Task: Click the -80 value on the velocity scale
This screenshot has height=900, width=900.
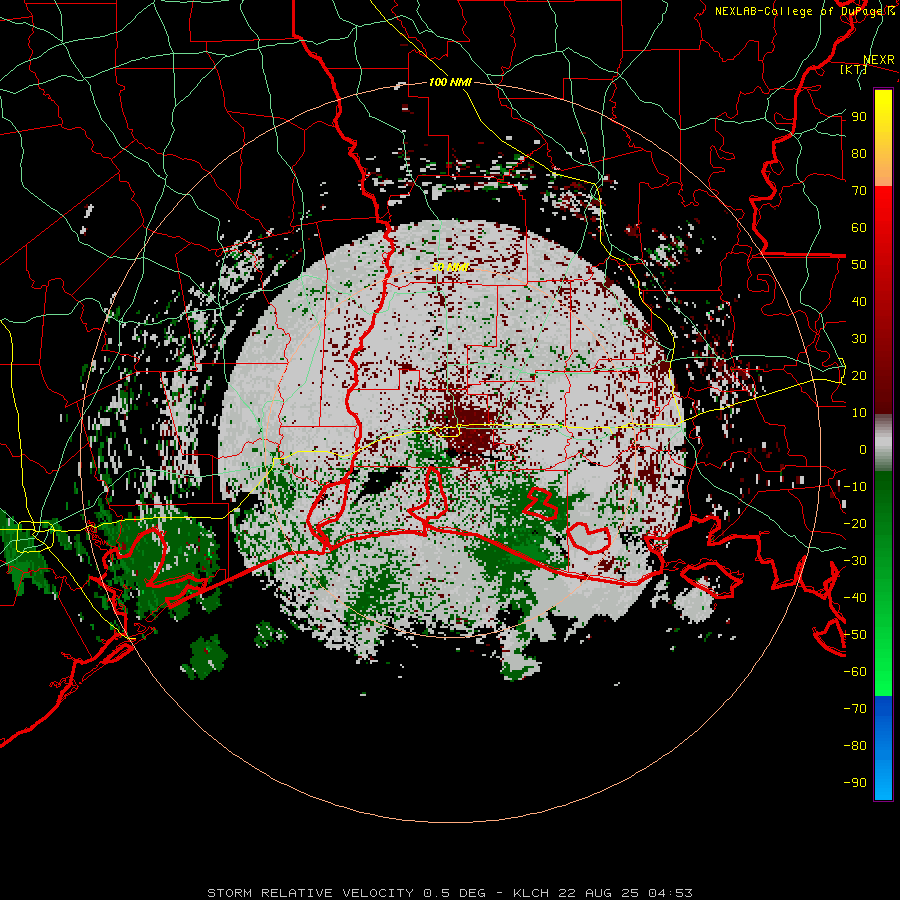Action: pos(855,746)
